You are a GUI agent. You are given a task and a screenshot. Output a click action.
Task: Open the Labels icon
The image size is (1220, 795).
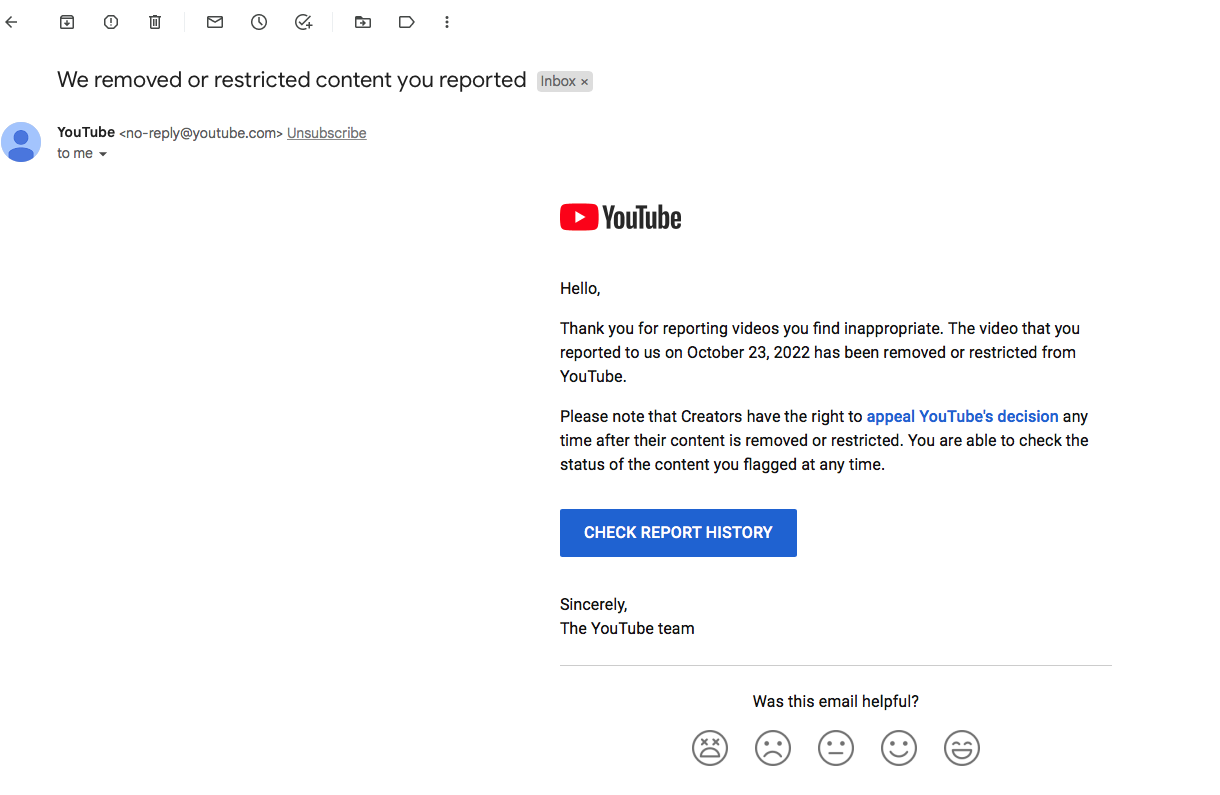click(x=406, y=22)
